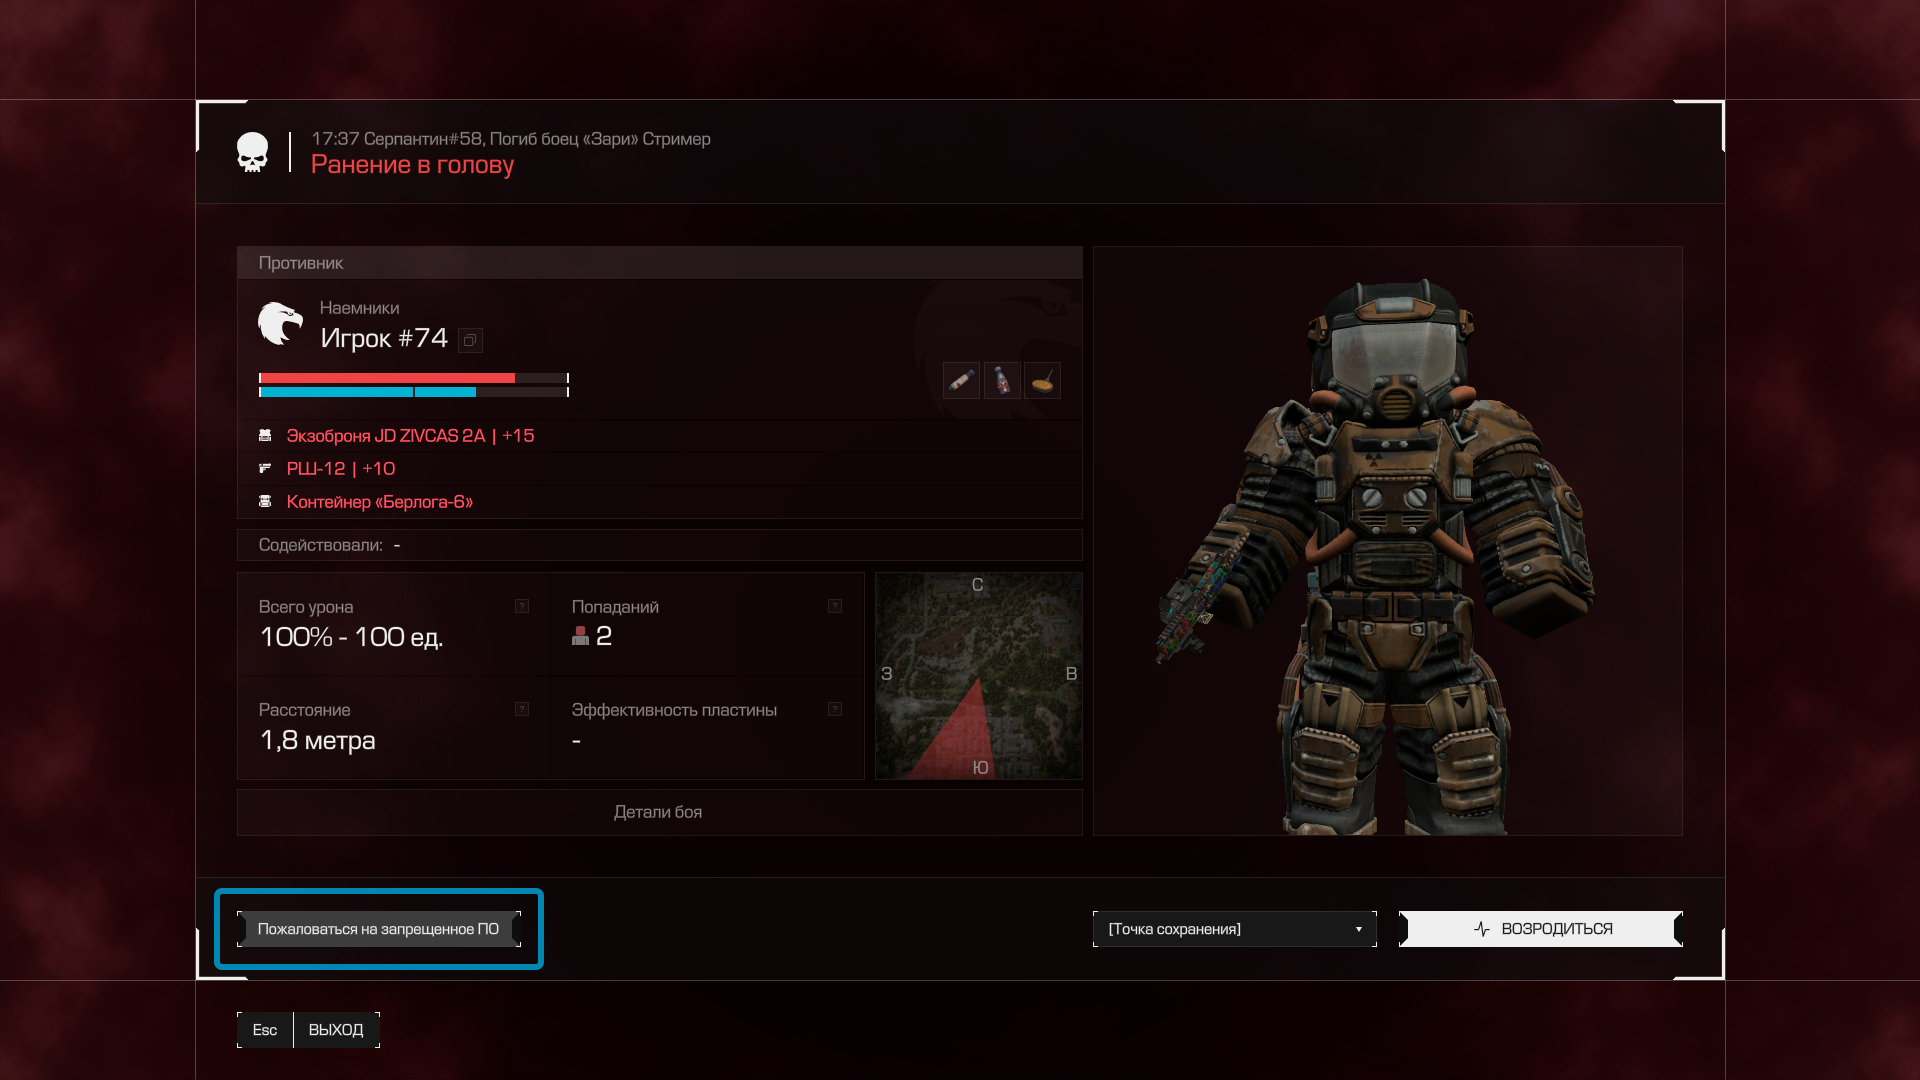Select the food bowl consumable icon
1920x1080 pixels.
coord(1043,380)
